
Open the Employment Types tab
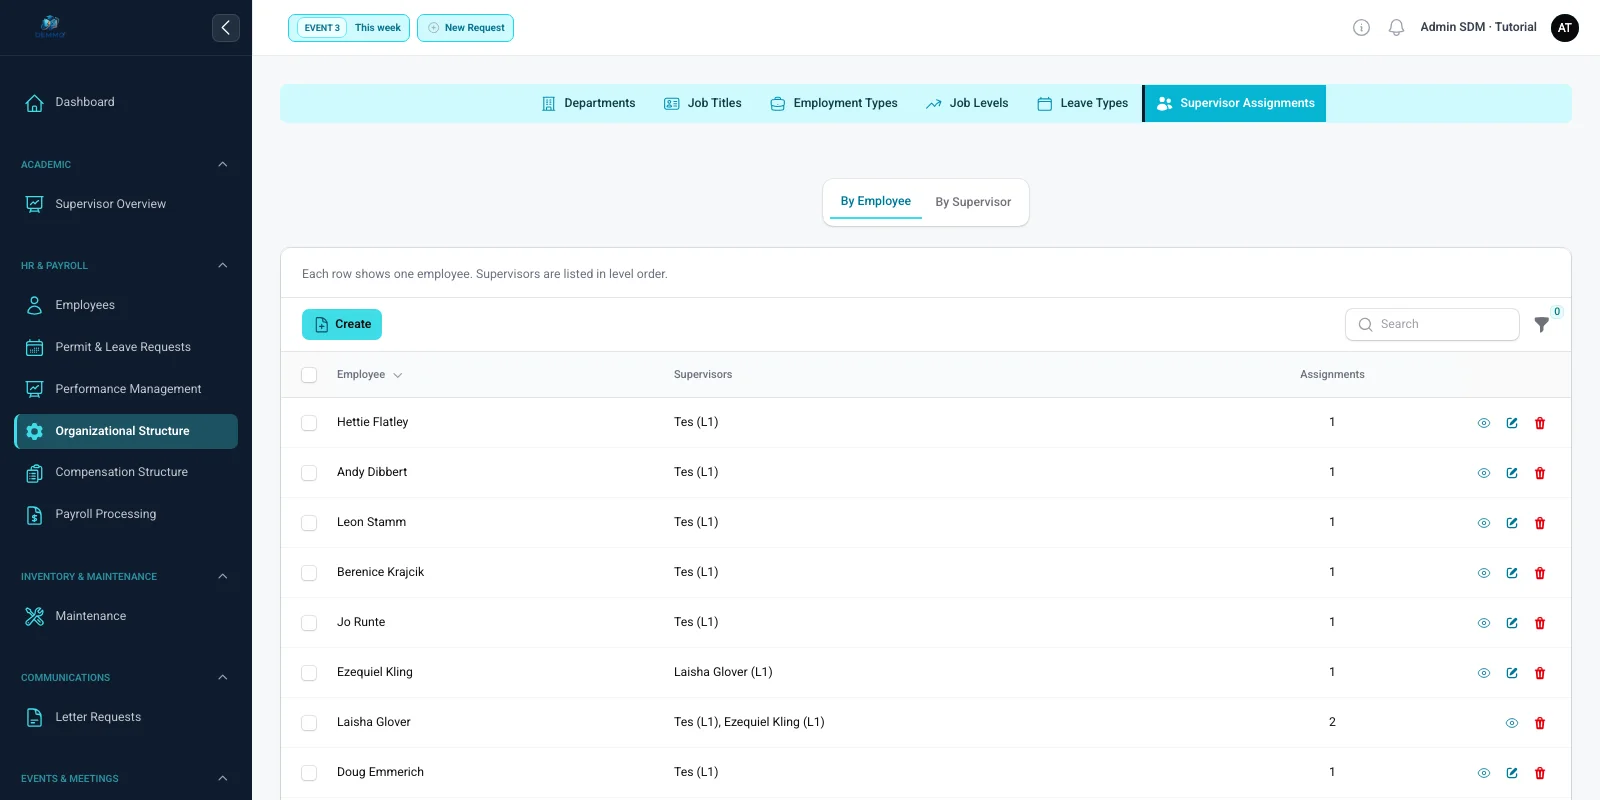coord(834,103)
